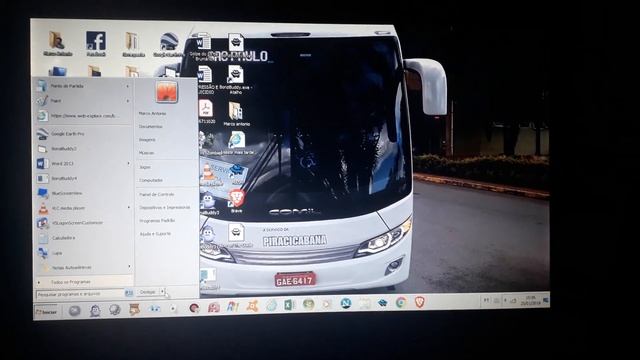The height and width of the screenshot is (360, 640).
Task: Open Programas Padrão
Action: point(157,220)
